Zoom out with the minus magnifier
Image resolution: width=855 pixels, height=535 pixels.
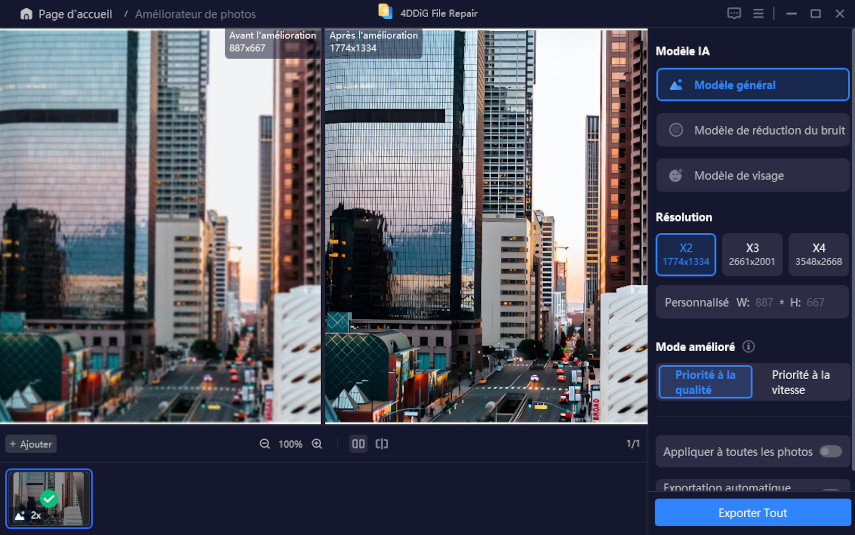pos(265,444)
